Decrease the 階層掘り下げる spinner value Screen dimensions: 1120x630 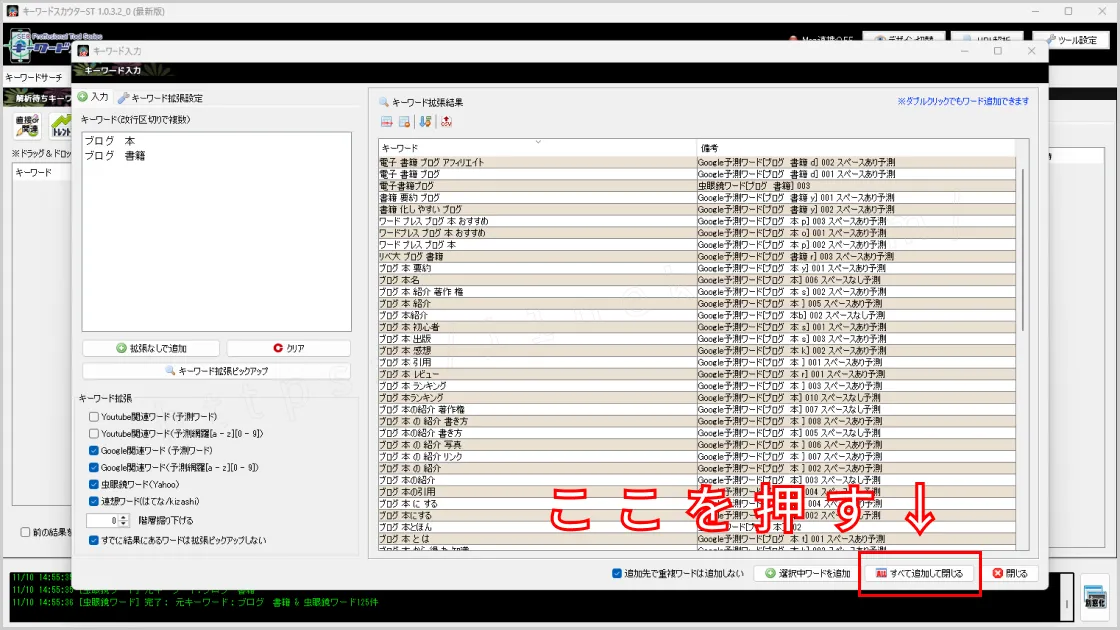tap(125, 524)
